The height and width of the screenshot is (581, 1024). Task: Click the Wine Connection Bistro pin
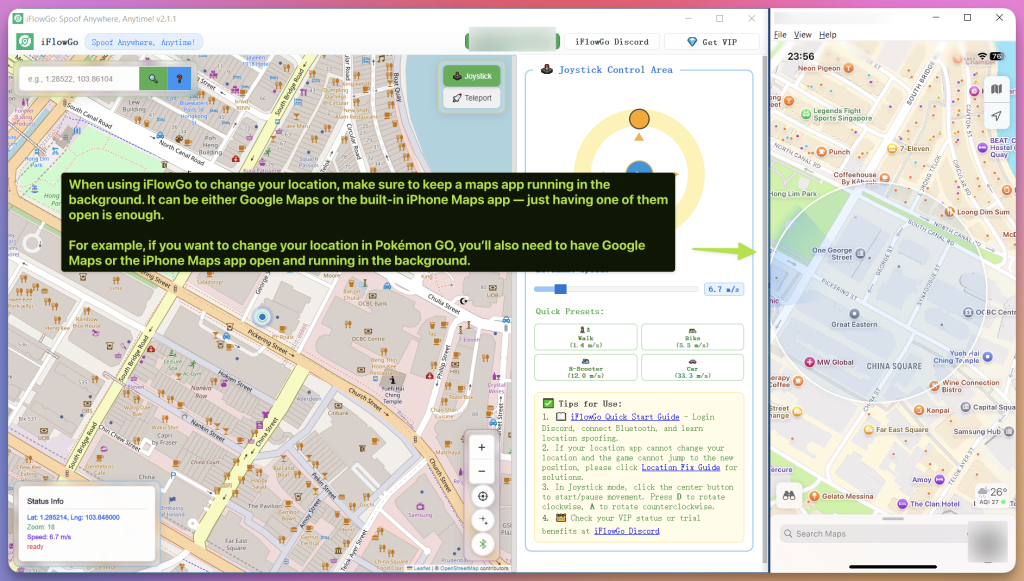click(x=935, y=386)
